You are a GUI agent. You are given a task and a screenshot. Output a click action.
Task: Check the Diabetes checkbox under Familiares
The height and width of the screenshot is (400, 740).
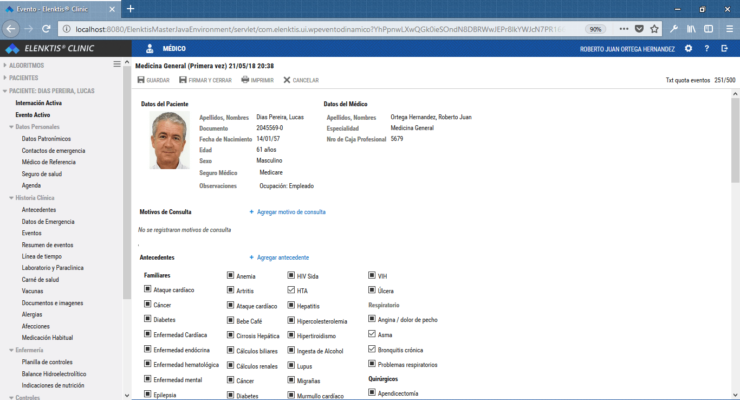point(148,319)
